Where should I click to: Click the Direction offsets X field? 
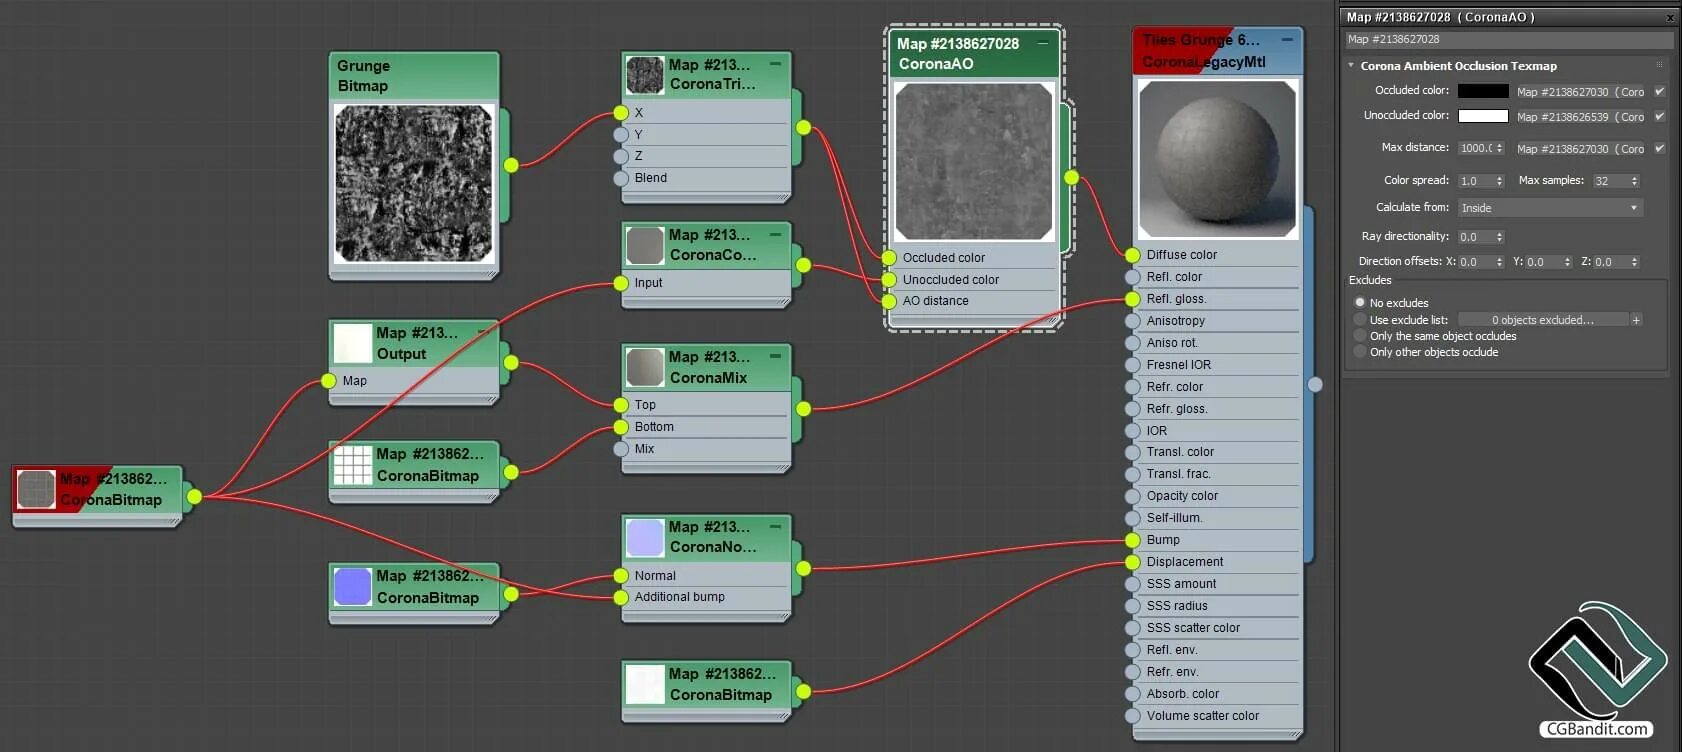1475,262
